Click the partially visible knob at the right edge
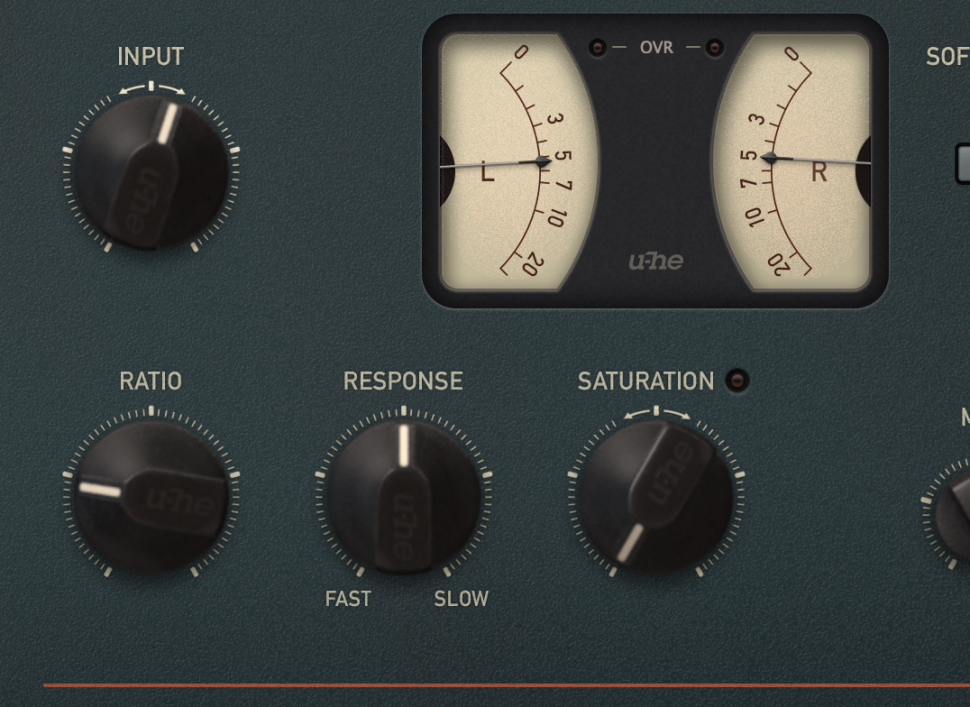970x707 pixels. click(x=953, y=513)
